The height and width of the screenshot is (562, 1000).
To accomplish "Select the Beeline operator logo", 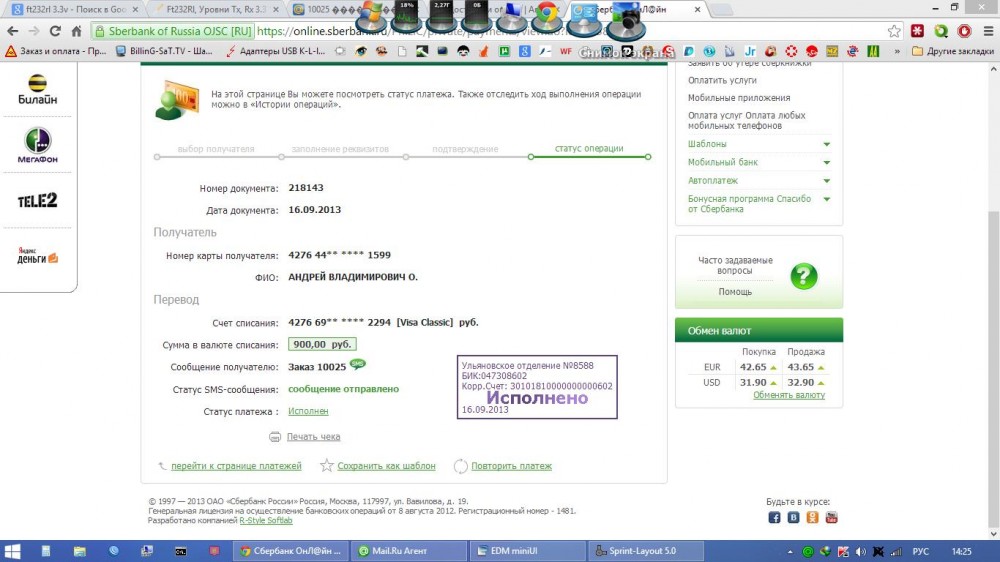I will 37,89.
